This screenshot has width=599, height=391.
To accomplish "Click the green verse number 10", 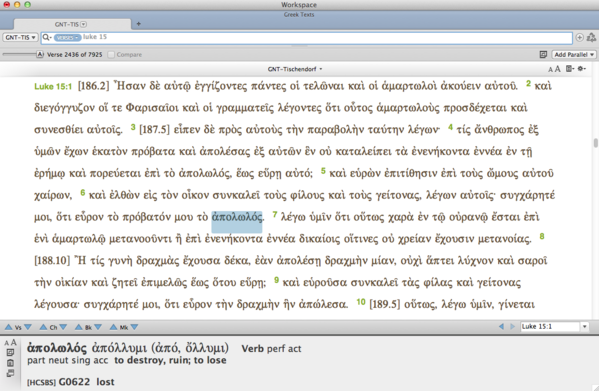I will (x=361, y=302).
